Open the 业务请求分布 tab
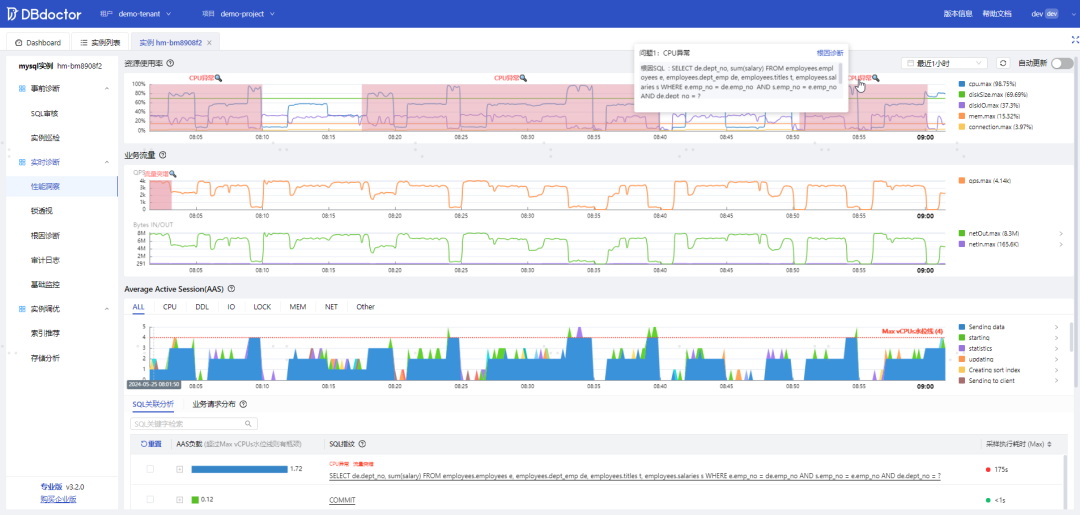Image resolution: width=1080 pixels, height=515 pixels. pyautogui.click(x=214, y=404)
